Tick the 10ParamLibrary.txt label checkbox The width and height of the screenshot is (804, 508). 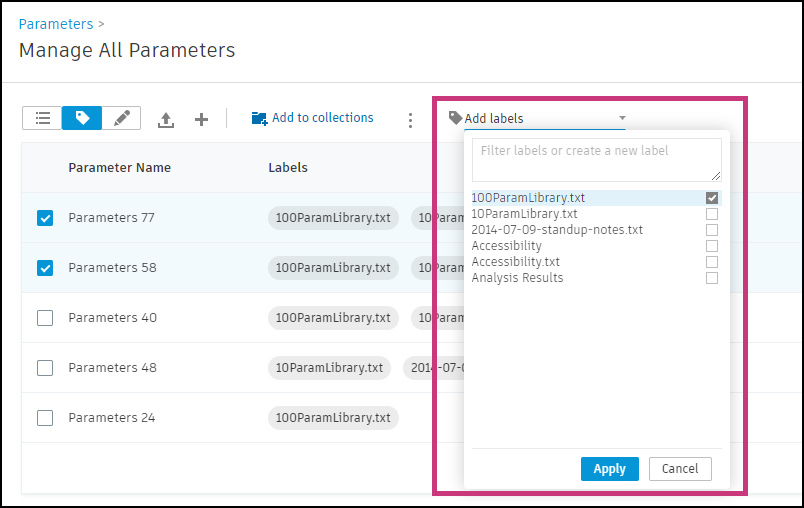click(x=712, y=214)
